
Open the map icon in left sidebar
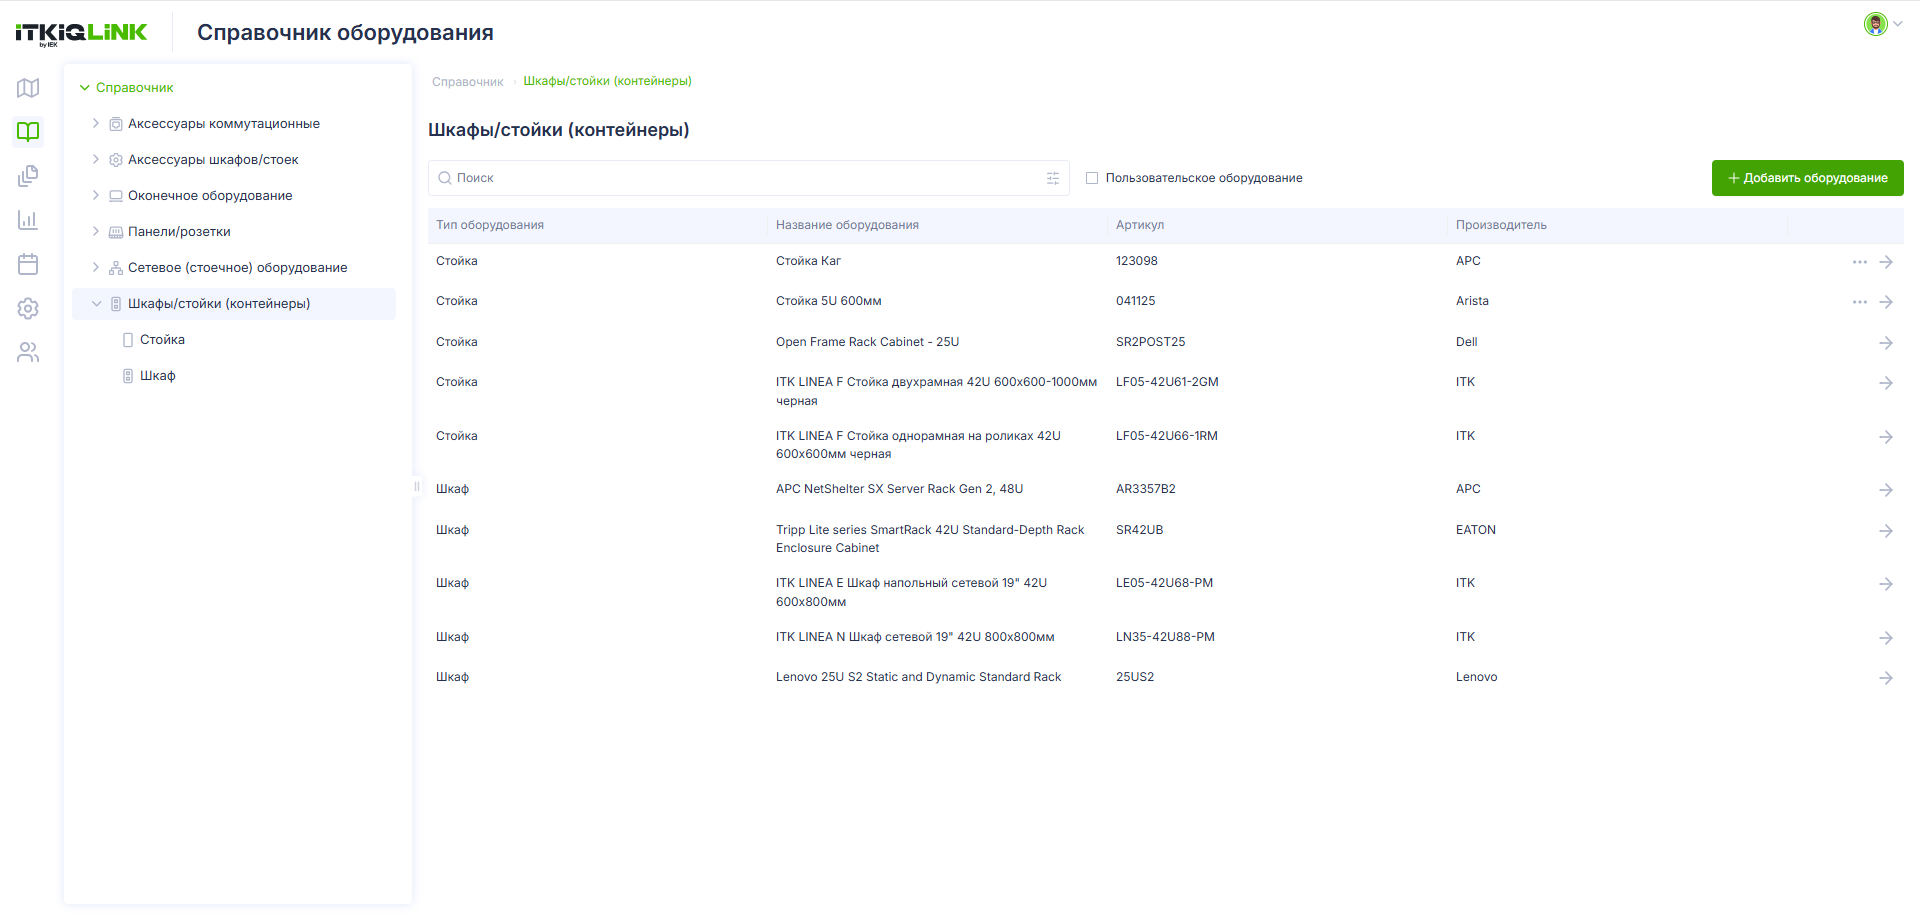coord(28,88)
